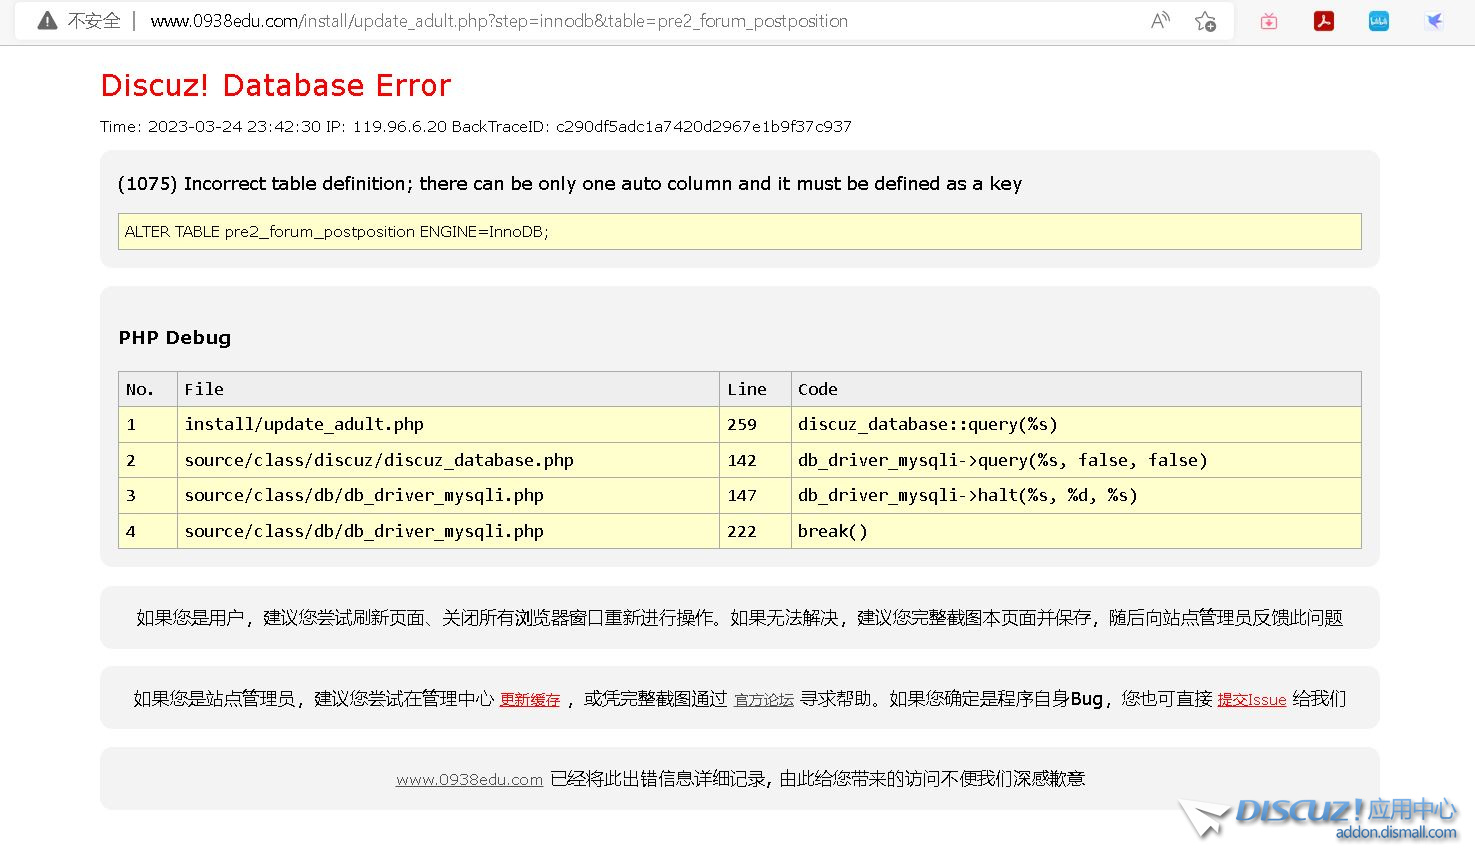Click the not-secure warning triangle icon

pyautogui.click(x=47, y=21)
